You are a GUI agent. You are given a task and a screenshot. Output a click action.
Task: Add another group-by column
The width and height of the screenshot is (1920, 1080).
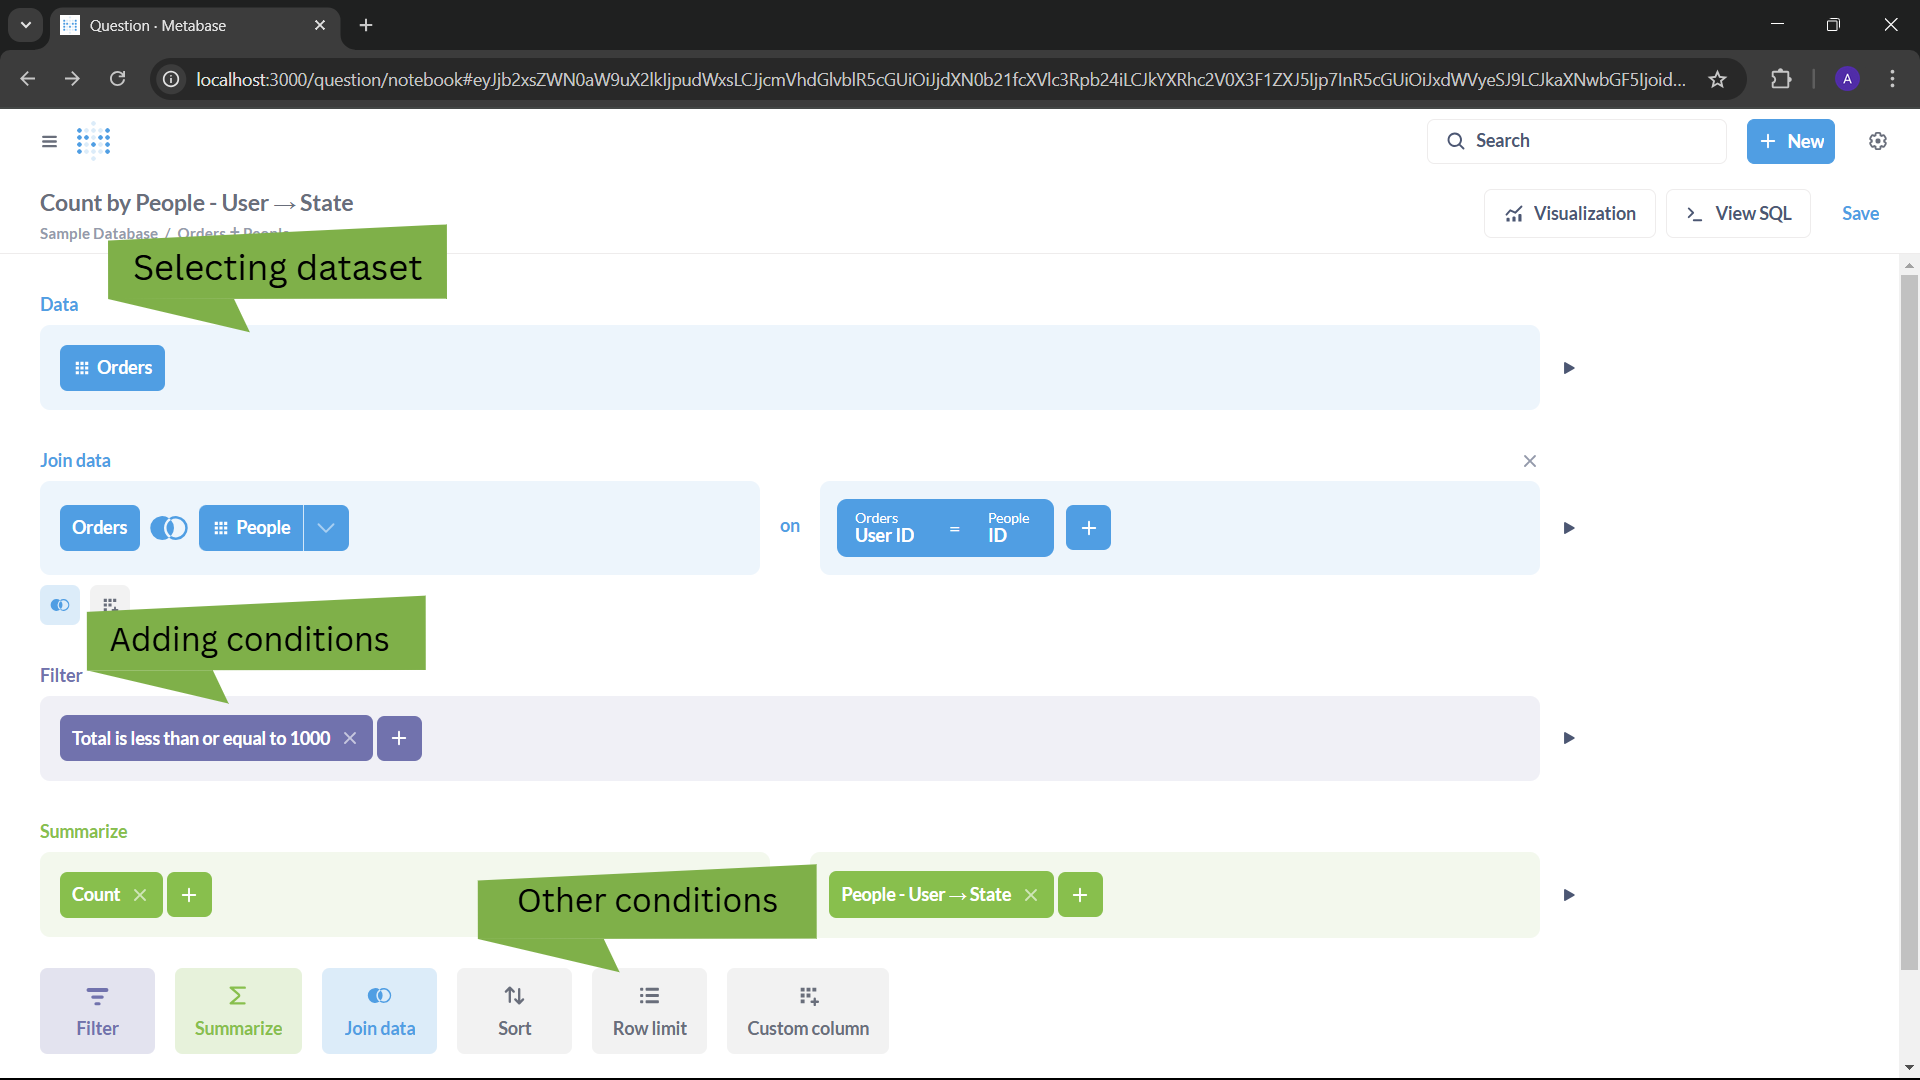pyautogui.click(x=1080, y=895)
